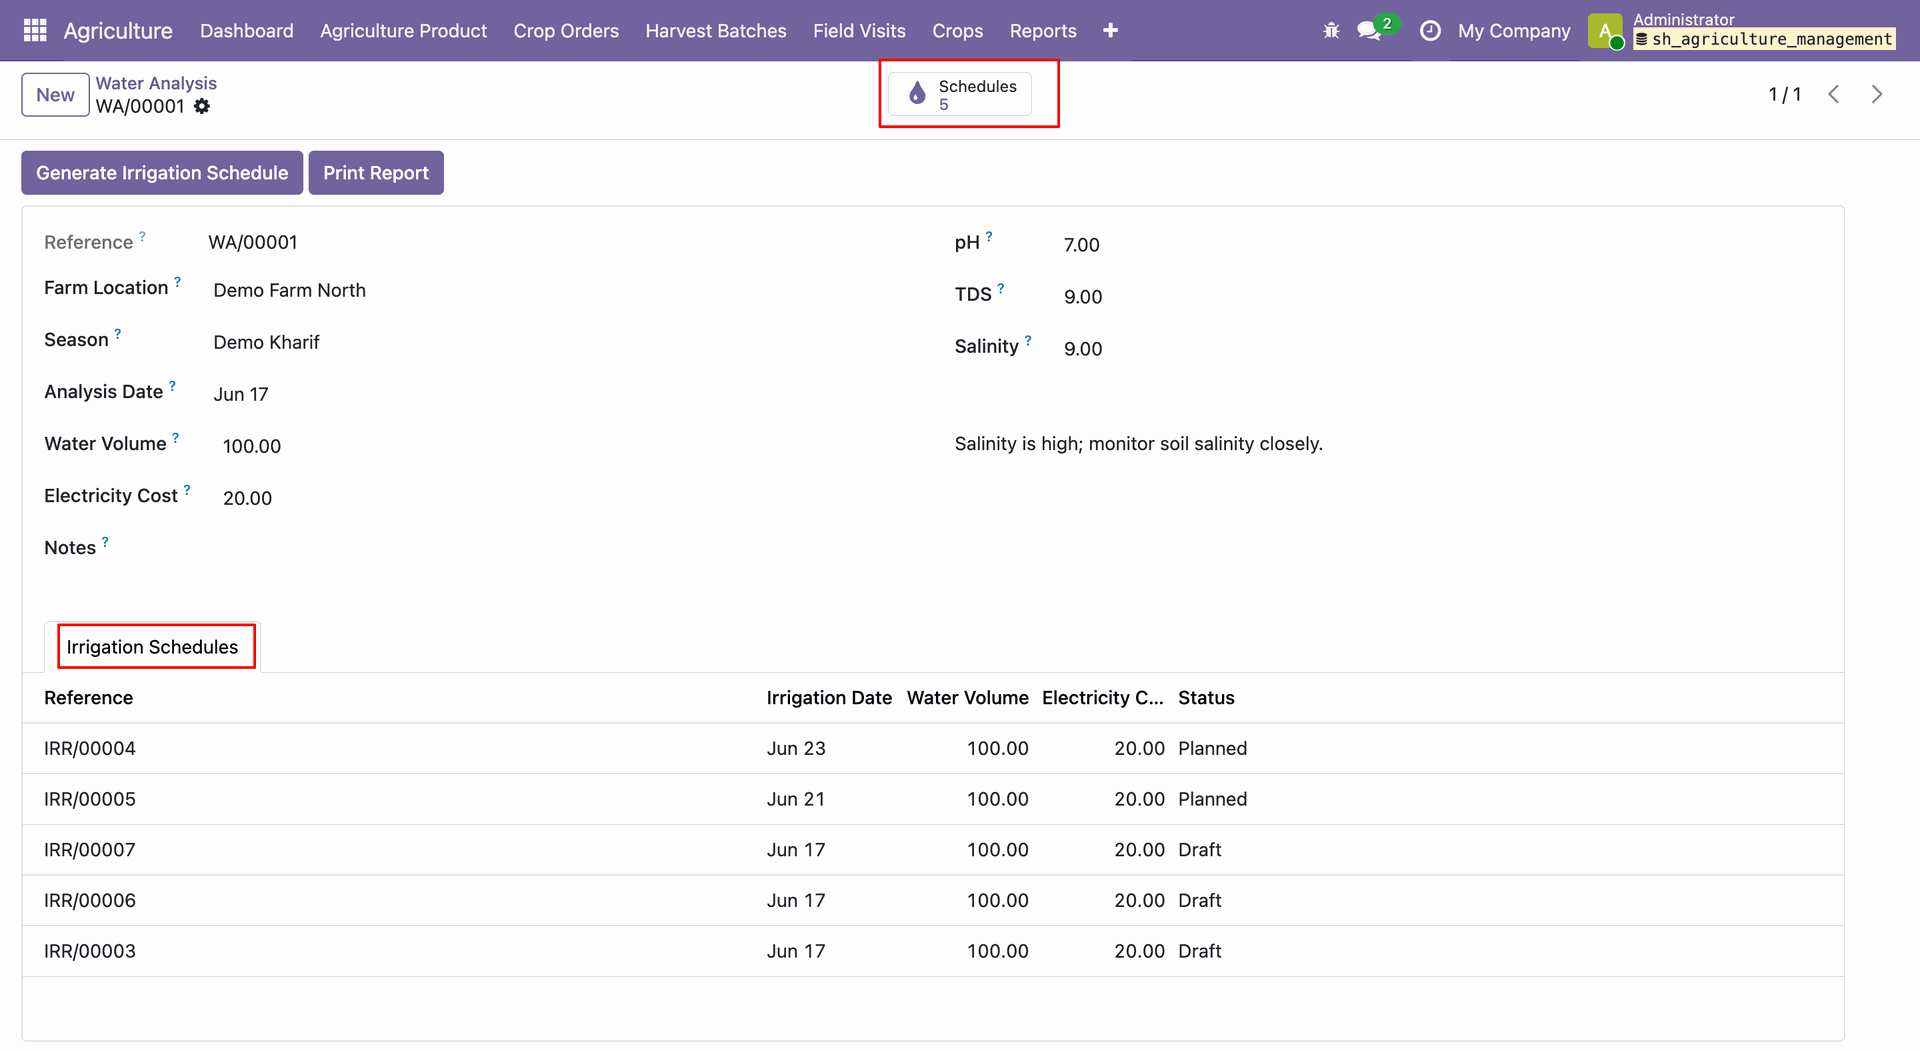Select the Irrigation Schedules tab
This screenshot has width=1920, height=1051.
point(152,647)
